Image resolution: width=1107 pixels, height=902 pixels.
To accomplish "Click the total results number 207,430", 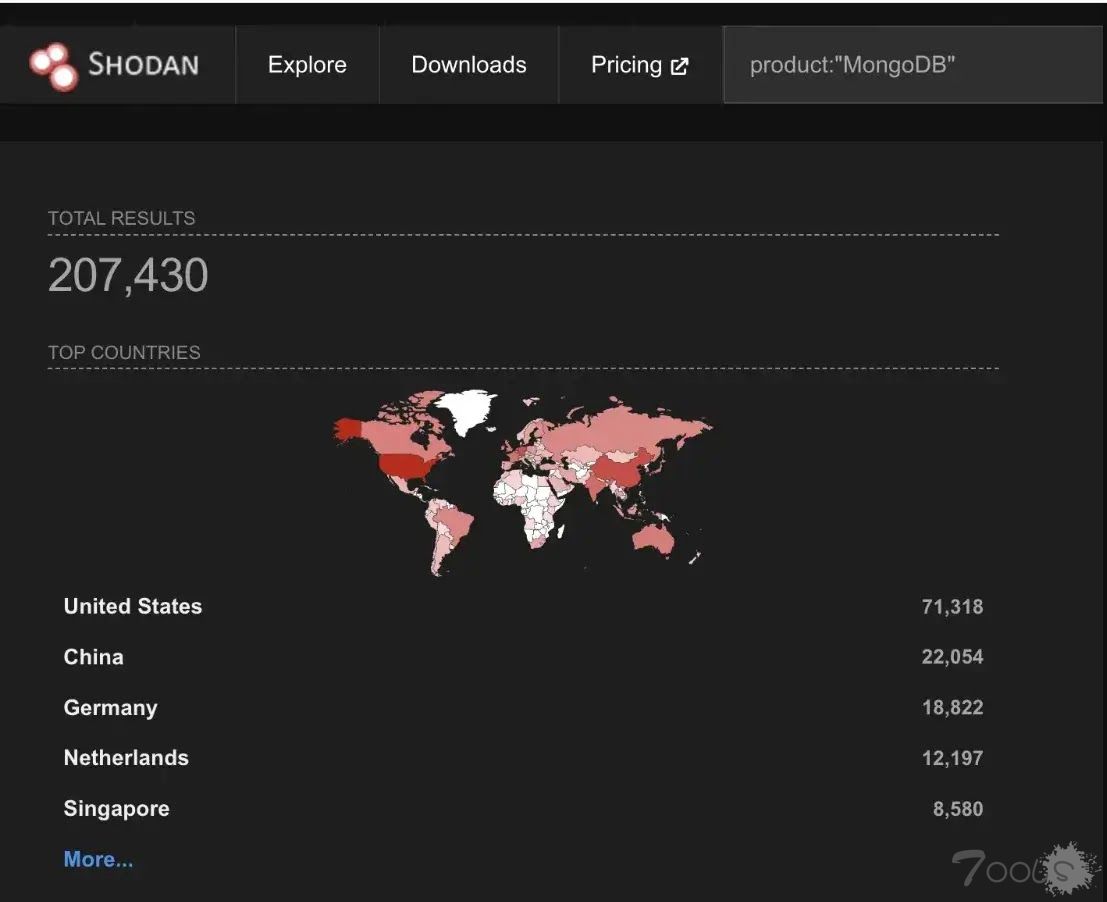I will (128, 276).
